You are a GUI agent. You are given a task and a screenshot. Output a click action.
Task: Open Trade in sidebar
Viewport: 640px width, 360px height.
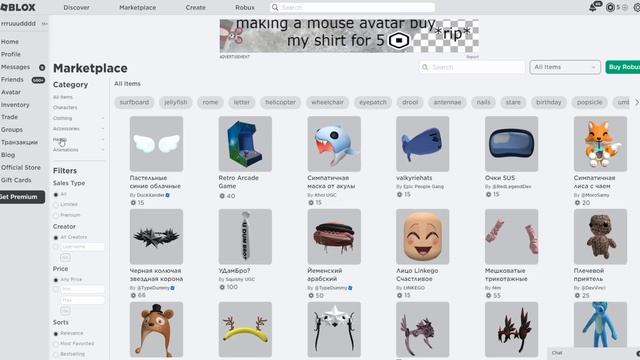(9, 117)
